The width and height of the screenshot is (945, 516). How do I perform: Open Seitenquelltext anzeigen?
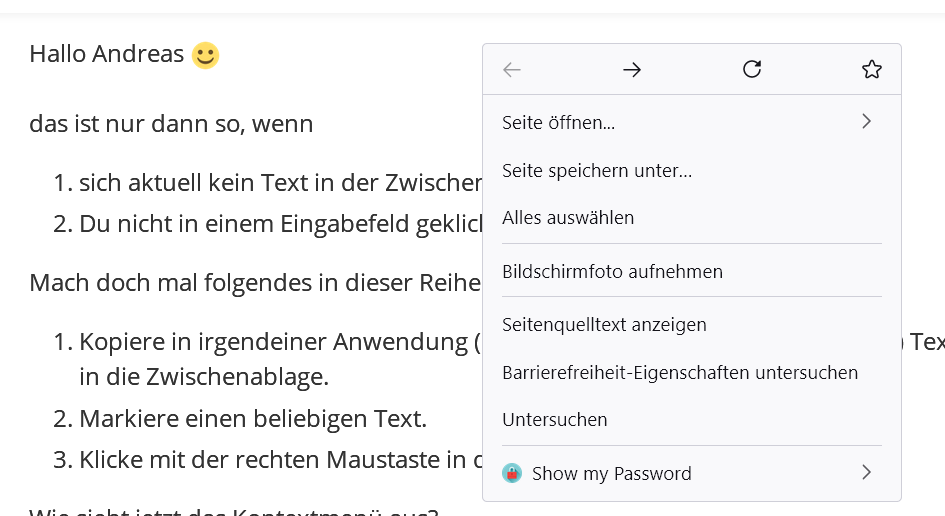point(604,325)
